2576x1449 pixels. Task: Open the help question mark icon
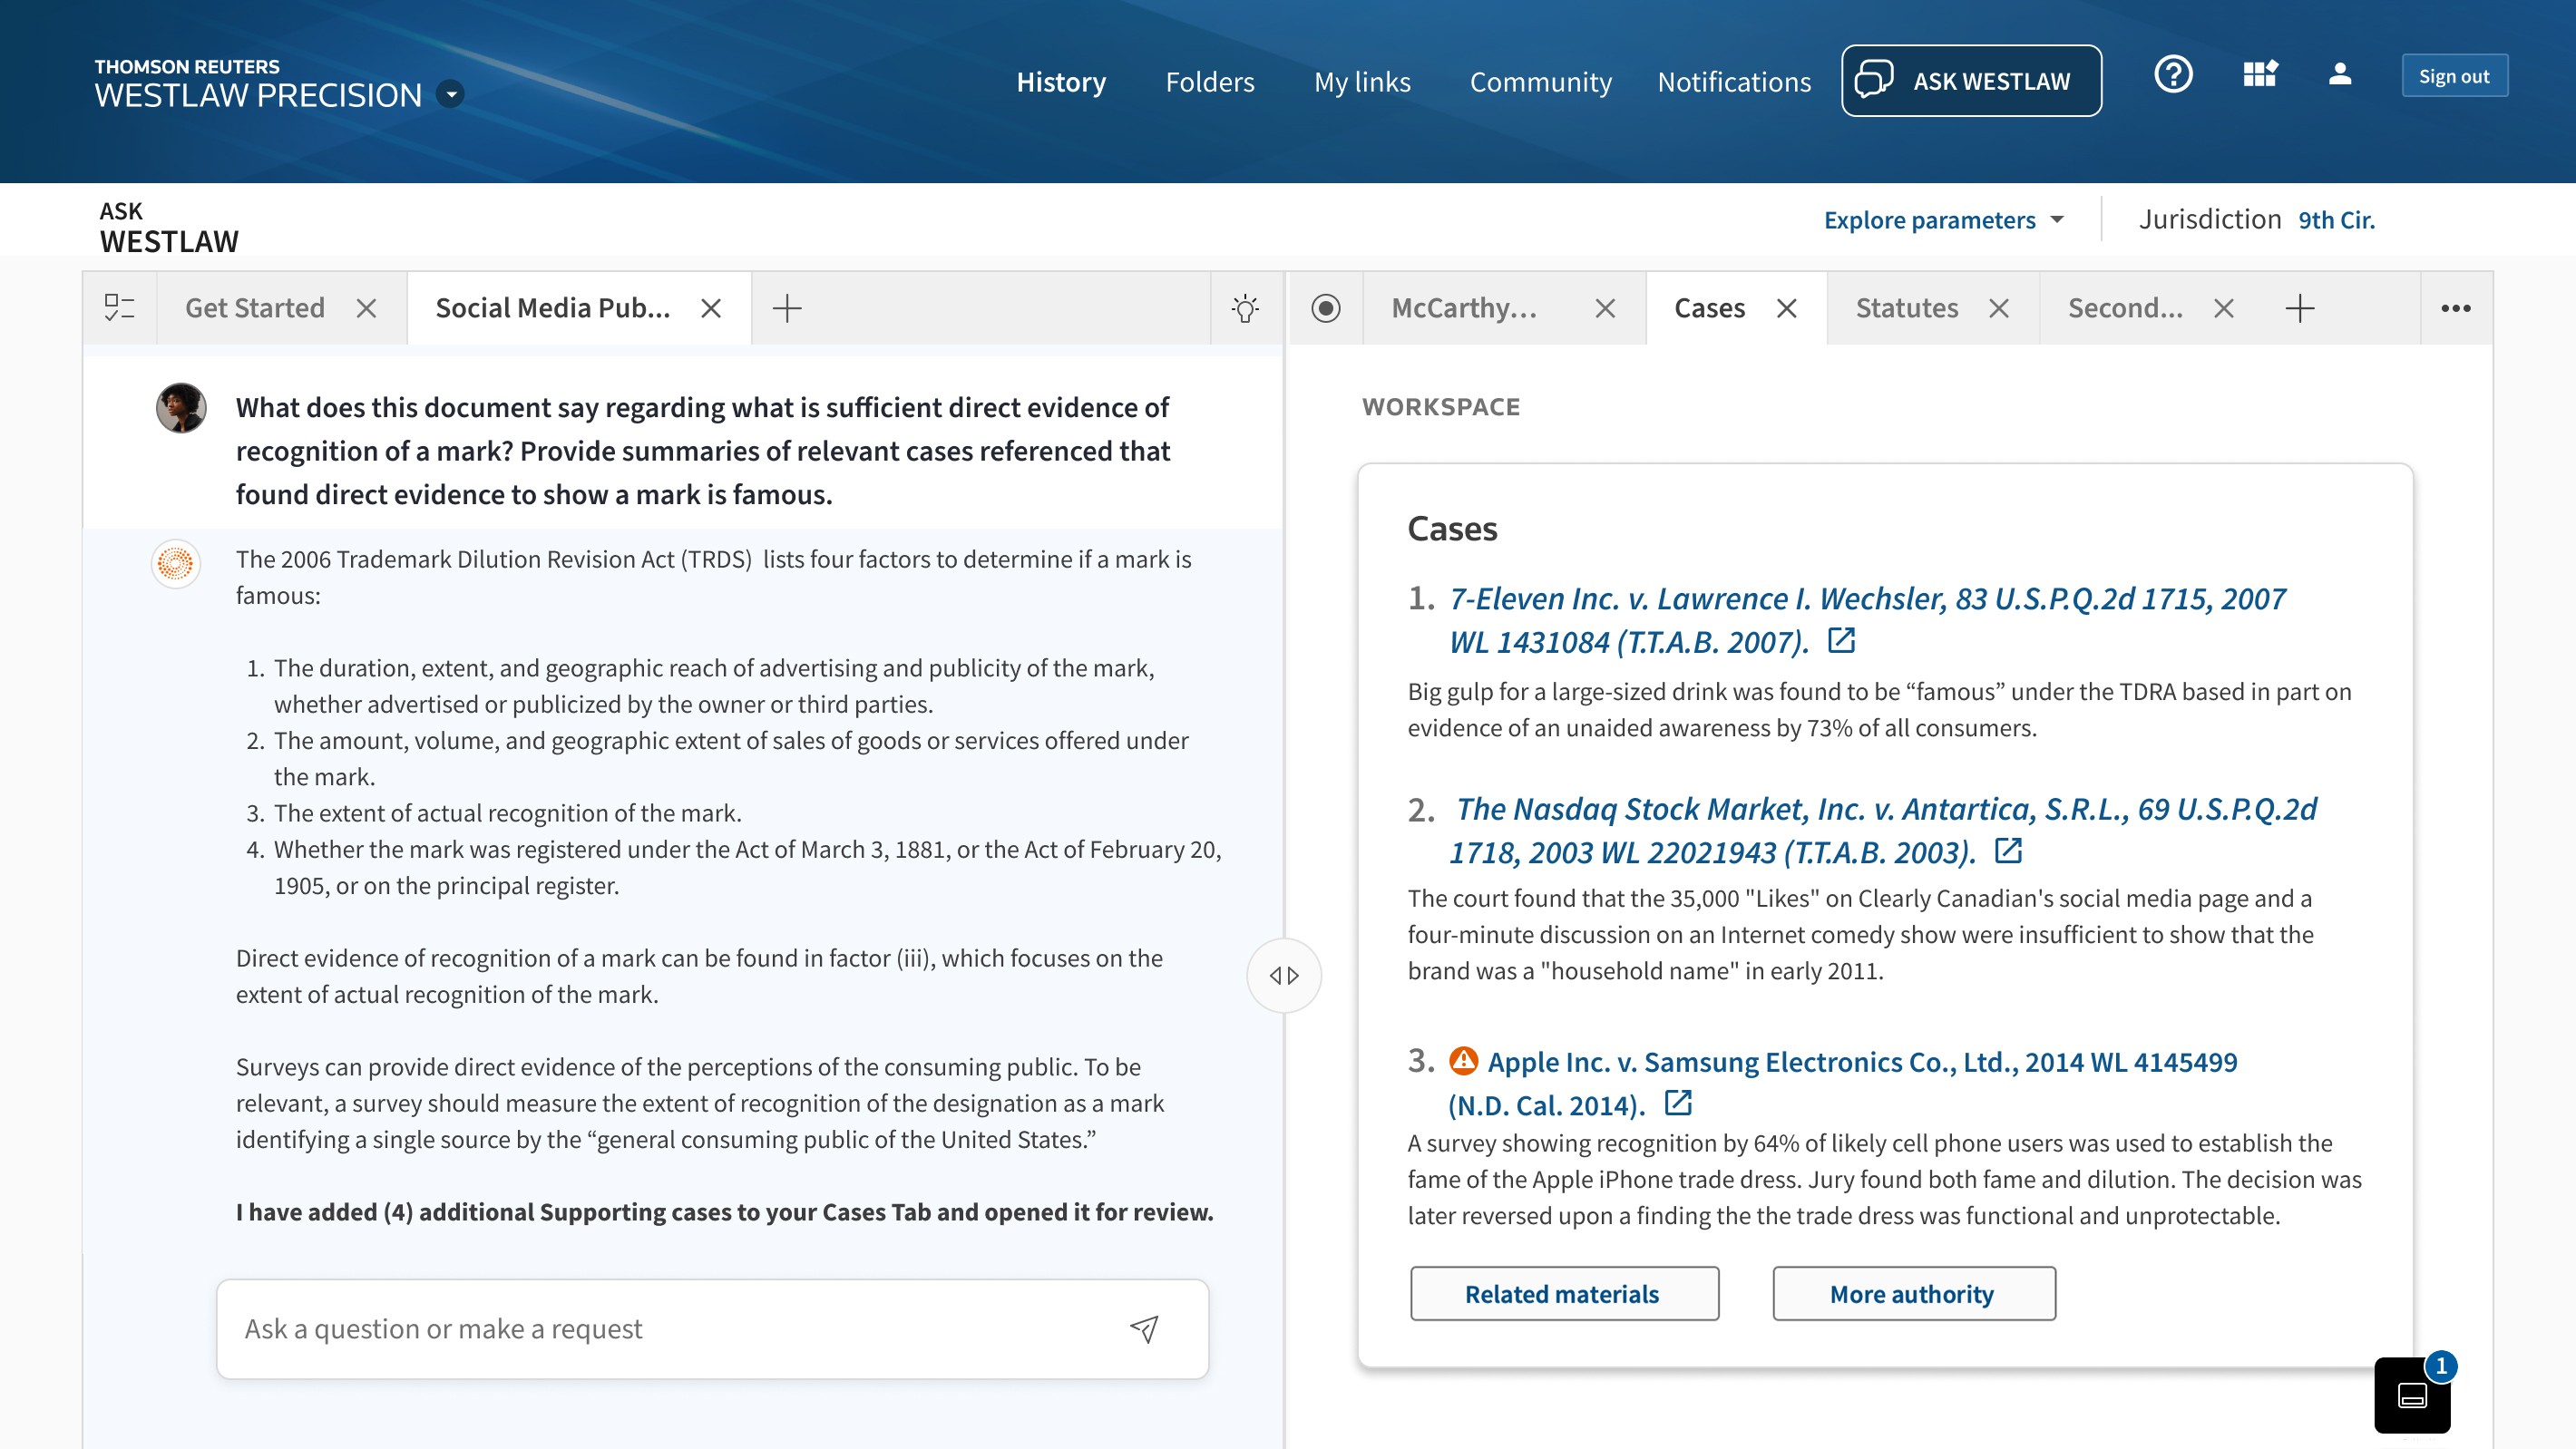click(x=2173, y=74)
